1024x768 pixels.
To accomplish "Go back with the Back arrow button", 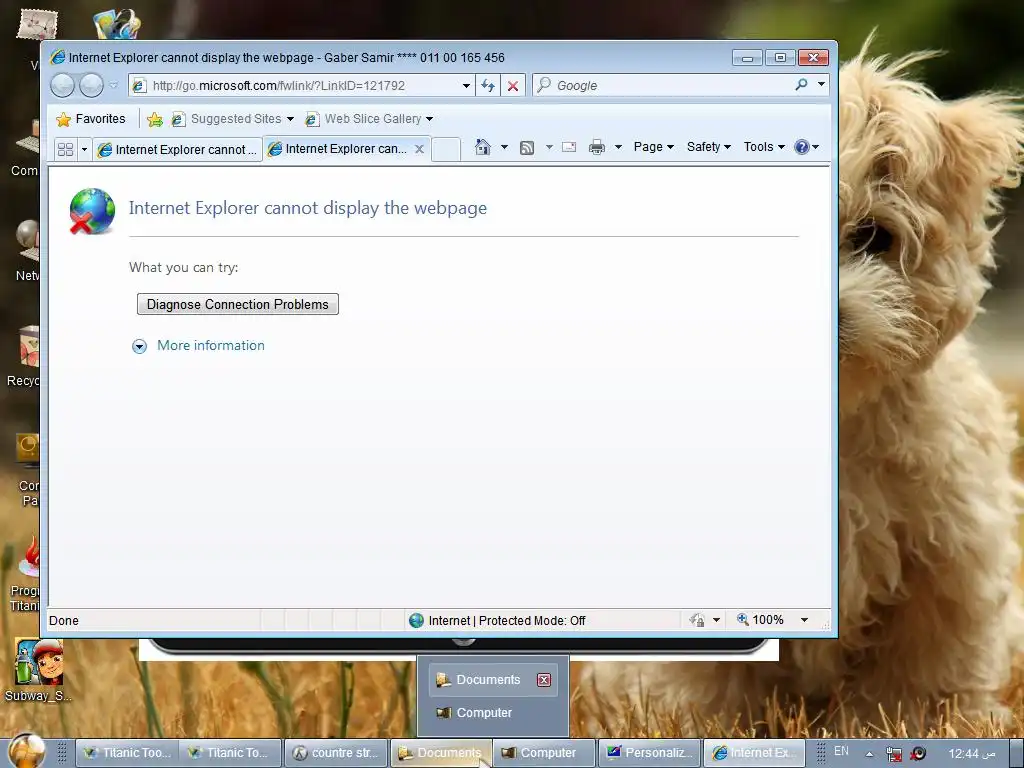I will tap(63, 86).
